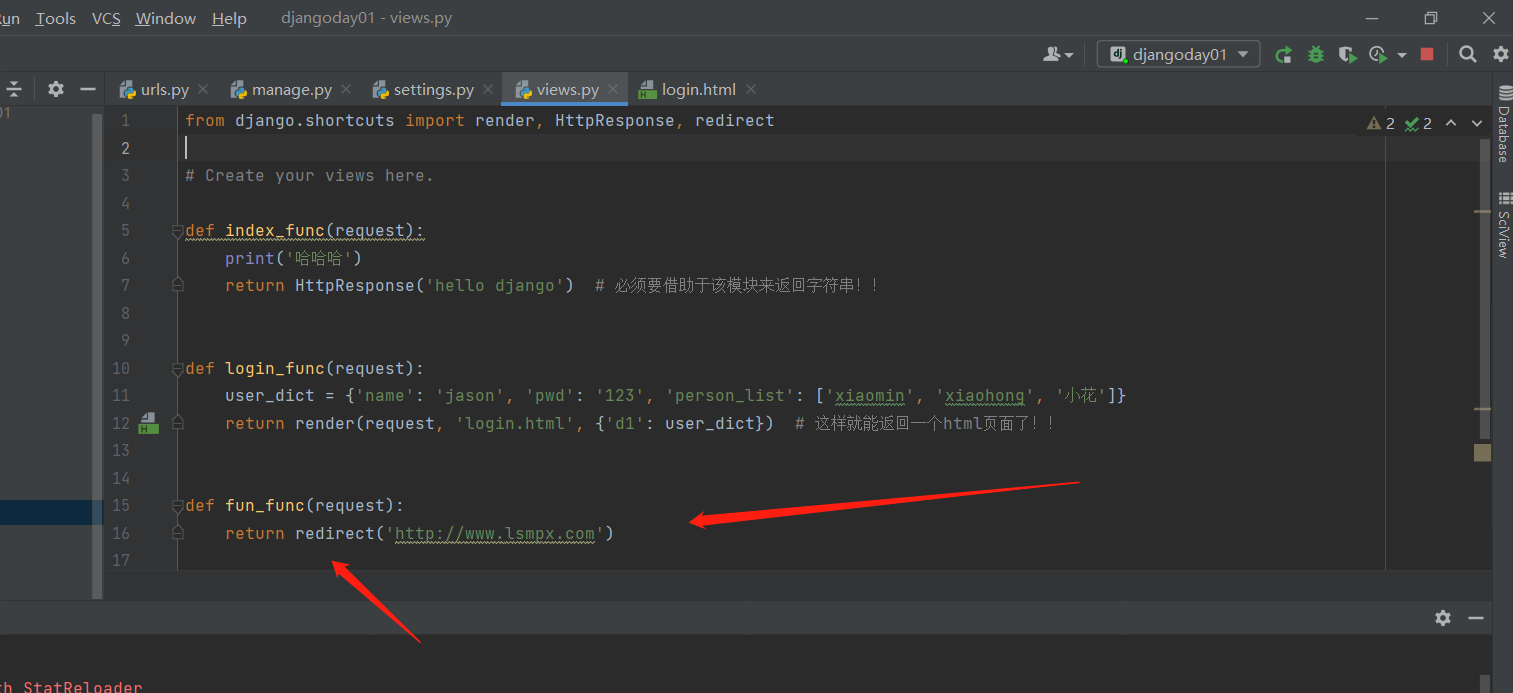Image resolution: width=1513 pixels, height=693 pixels.
Task: Go to next highlighted error arrow
Action: click(x=1477, y=124)
